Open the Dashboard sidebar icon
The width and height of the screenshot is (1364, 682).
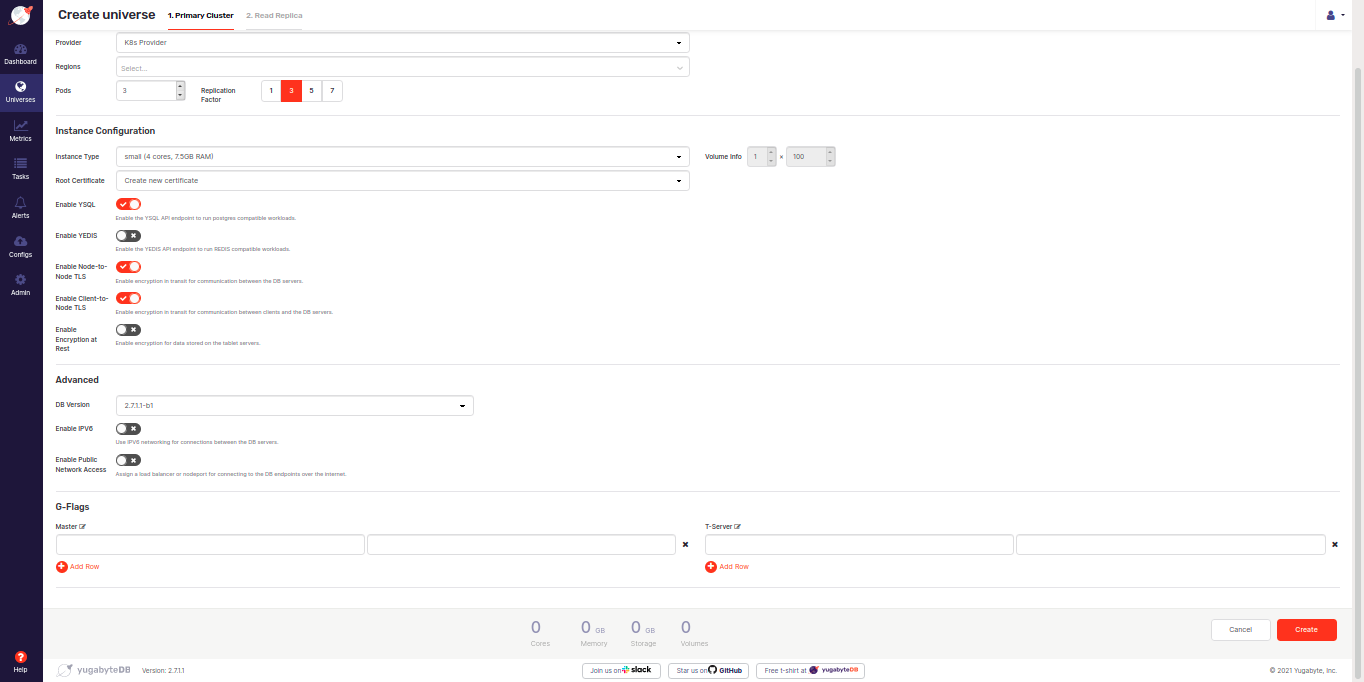click(20, 49)
